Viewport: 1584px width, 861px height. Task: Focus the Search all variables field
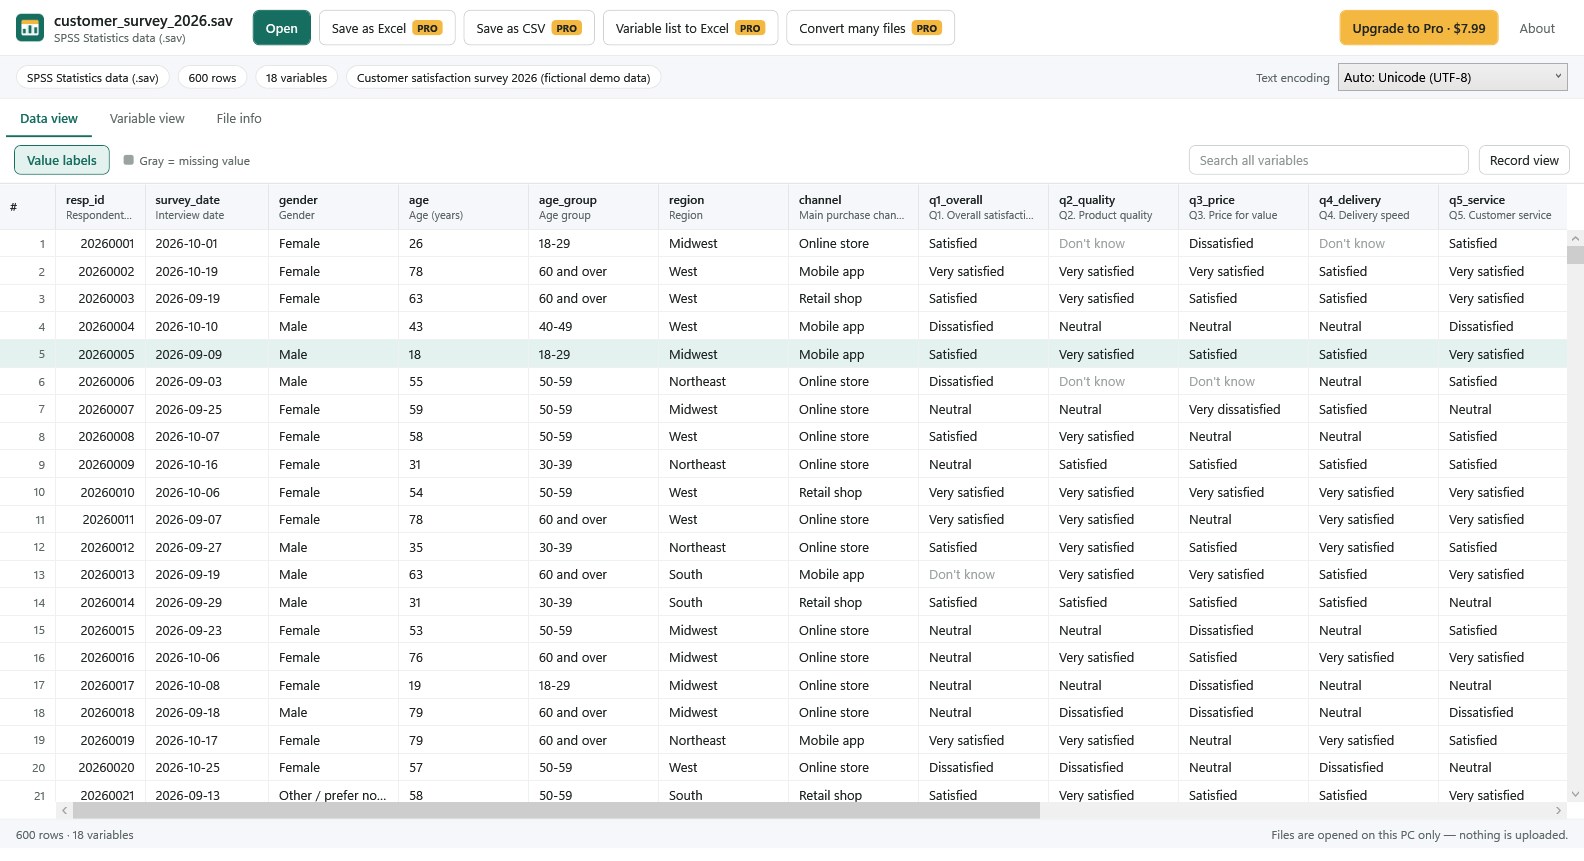(x=1328, y=160)
